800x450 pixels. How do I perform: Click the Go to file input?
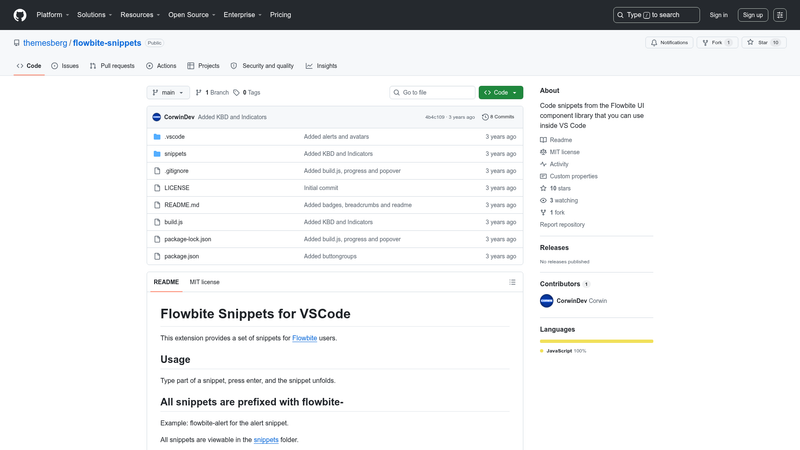pos(432,92)
